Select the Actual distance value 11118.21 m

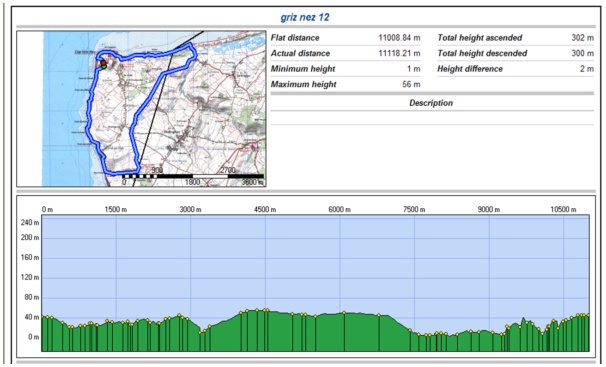tap(399, 53)
